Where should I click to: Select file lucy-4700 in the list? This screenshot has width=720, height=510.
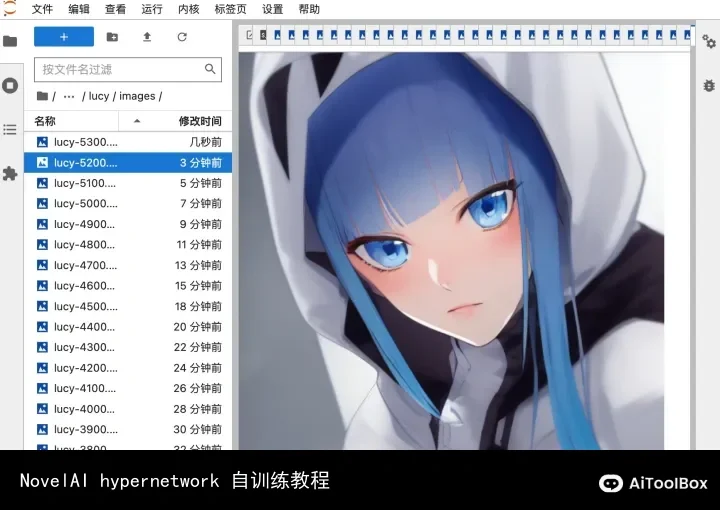(x=128, y=265)
